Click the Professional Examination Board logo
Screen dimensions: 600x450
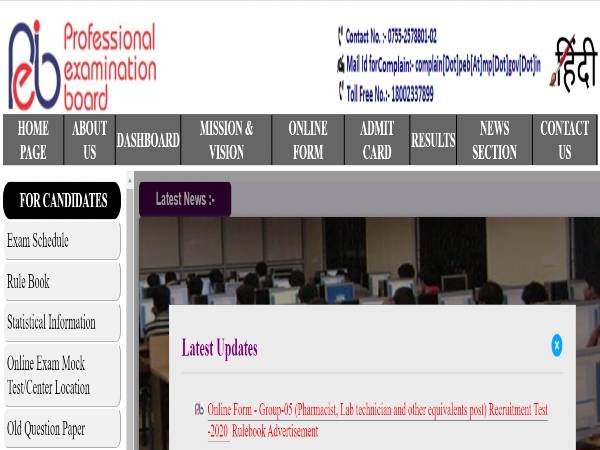pos(84,66)
